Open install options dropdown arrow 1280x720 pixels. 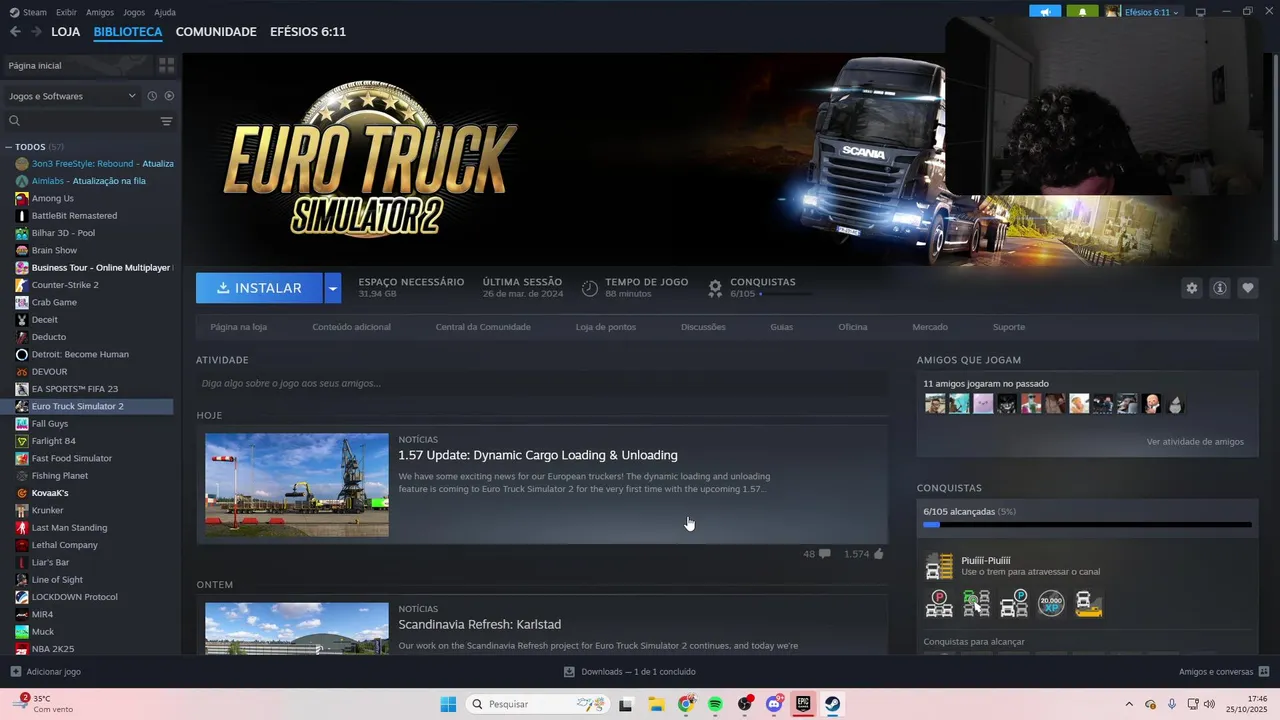pos(333,288)
